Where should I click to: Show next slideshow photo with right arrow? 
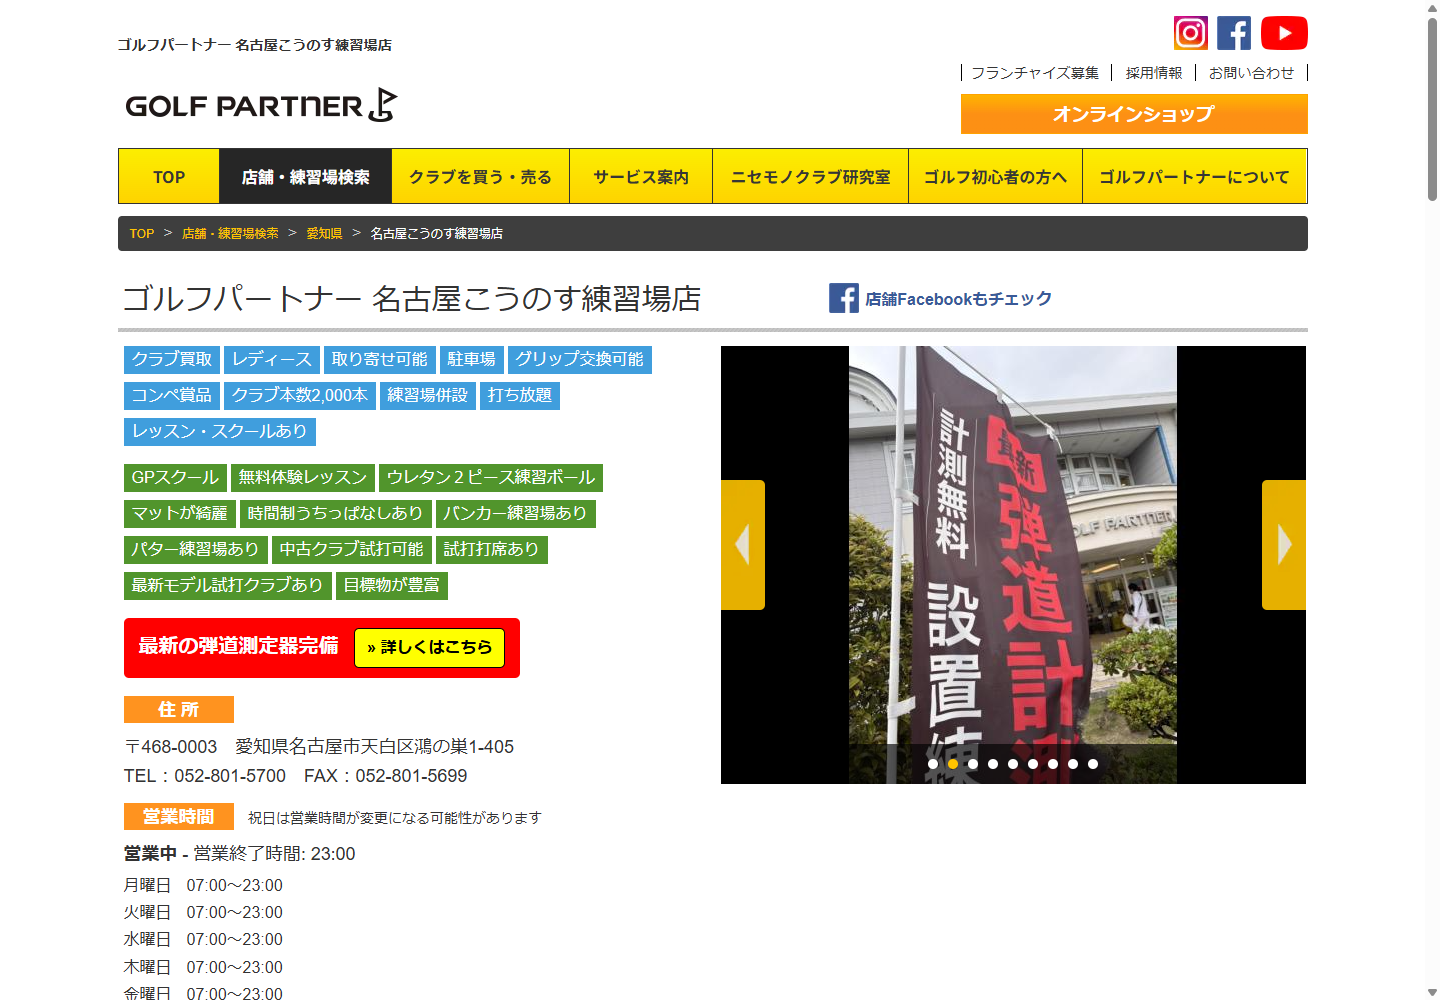[x=1284, y=545]
